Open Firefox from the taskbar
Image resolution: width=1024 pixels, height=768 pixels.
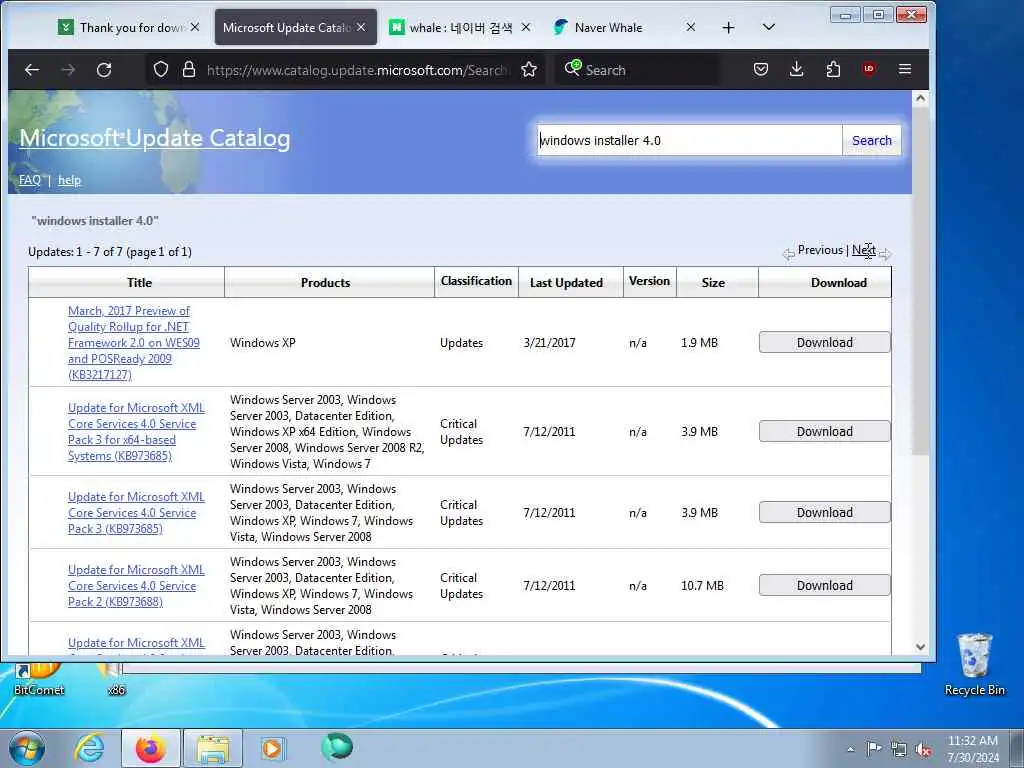pyautogui.click(x=151, y=748)
